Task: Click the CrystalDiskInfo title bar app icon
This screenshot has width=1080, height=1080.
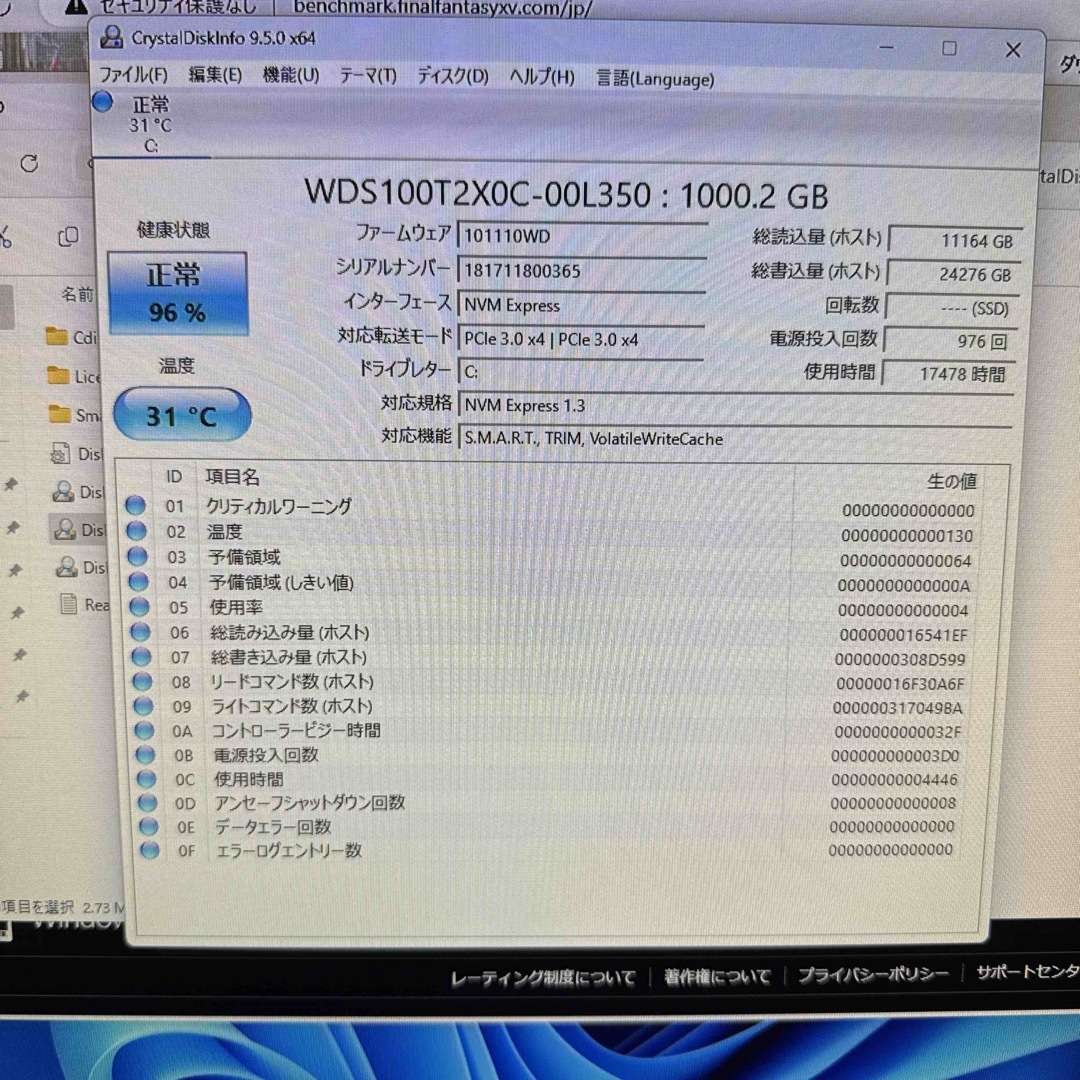Action: (x=112, y=37)
